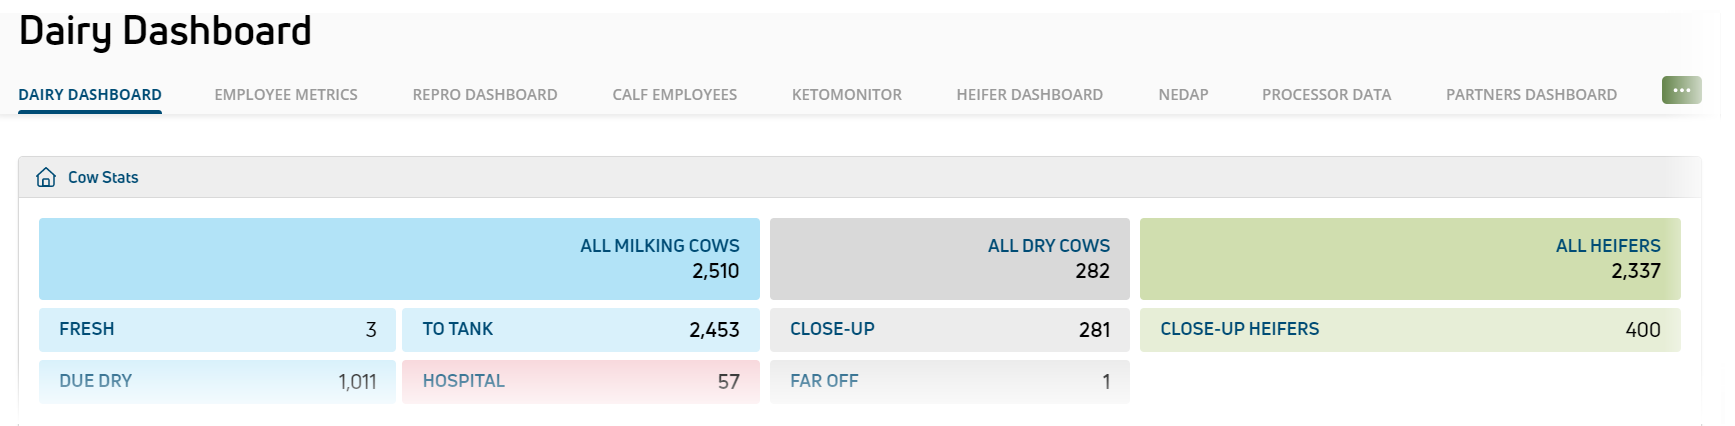Click the All Heifers tile
Viewport: 1735px width, 426px height.
(1410, 259)
